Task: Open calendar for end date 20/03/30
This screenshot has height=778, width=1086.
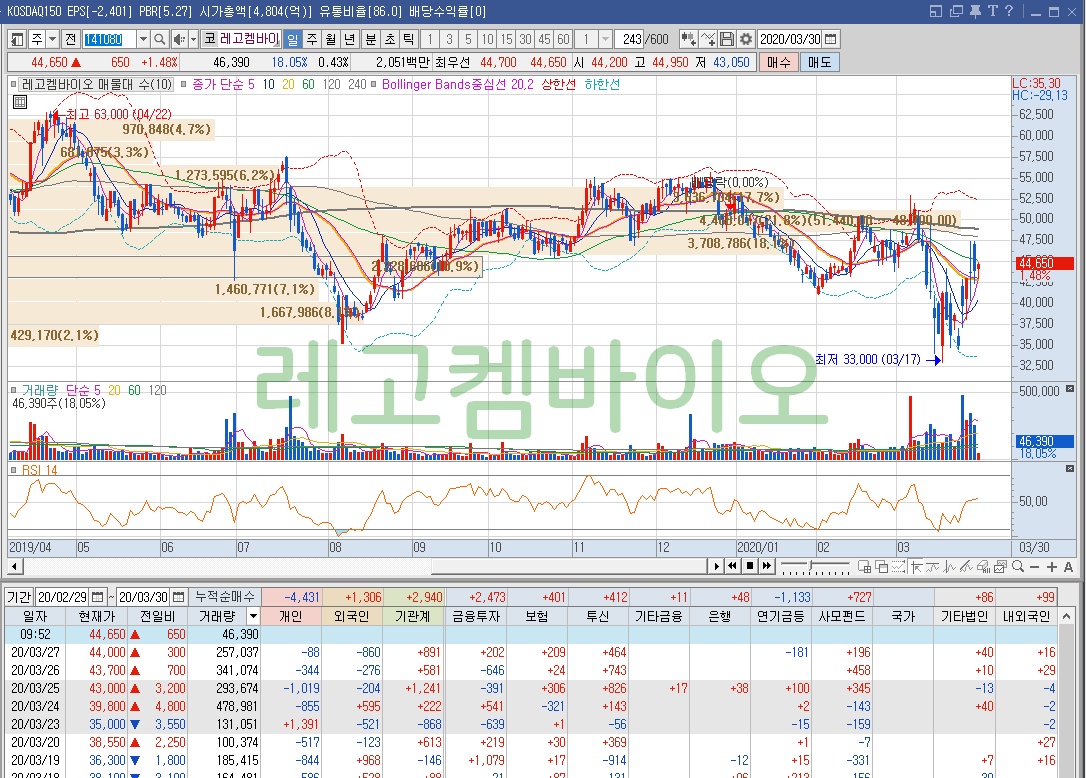Action: coord(179,596)
